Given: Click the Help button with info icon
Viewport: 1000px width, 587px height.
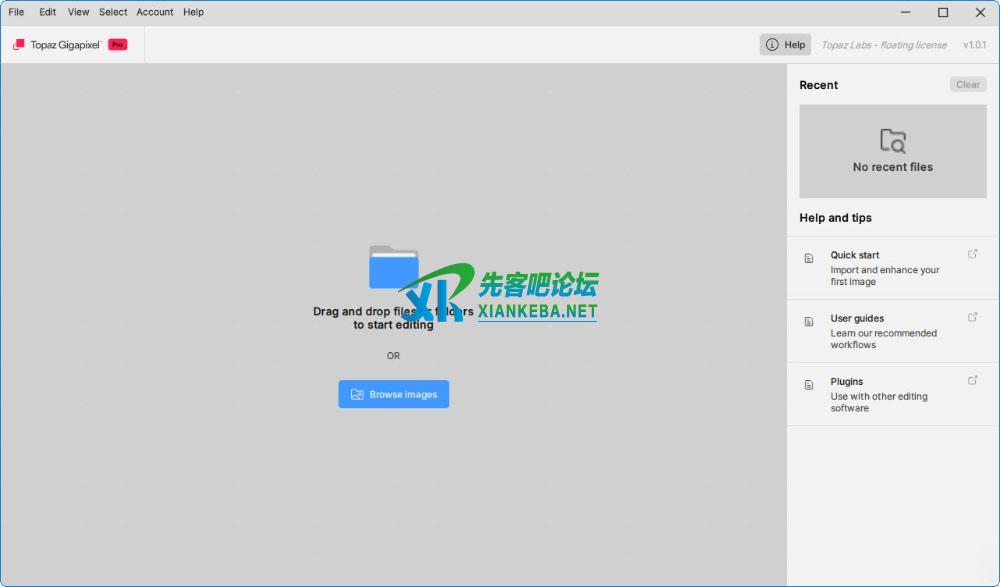Looking at the screenshot, I should coord(785,45).
